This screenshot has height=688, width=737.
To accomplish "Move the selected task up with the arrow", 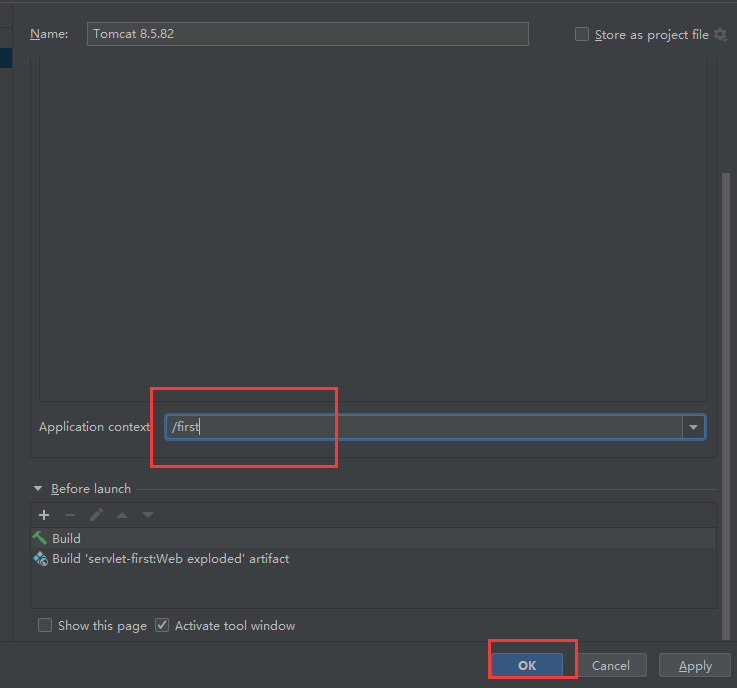I will pos(122,515).
